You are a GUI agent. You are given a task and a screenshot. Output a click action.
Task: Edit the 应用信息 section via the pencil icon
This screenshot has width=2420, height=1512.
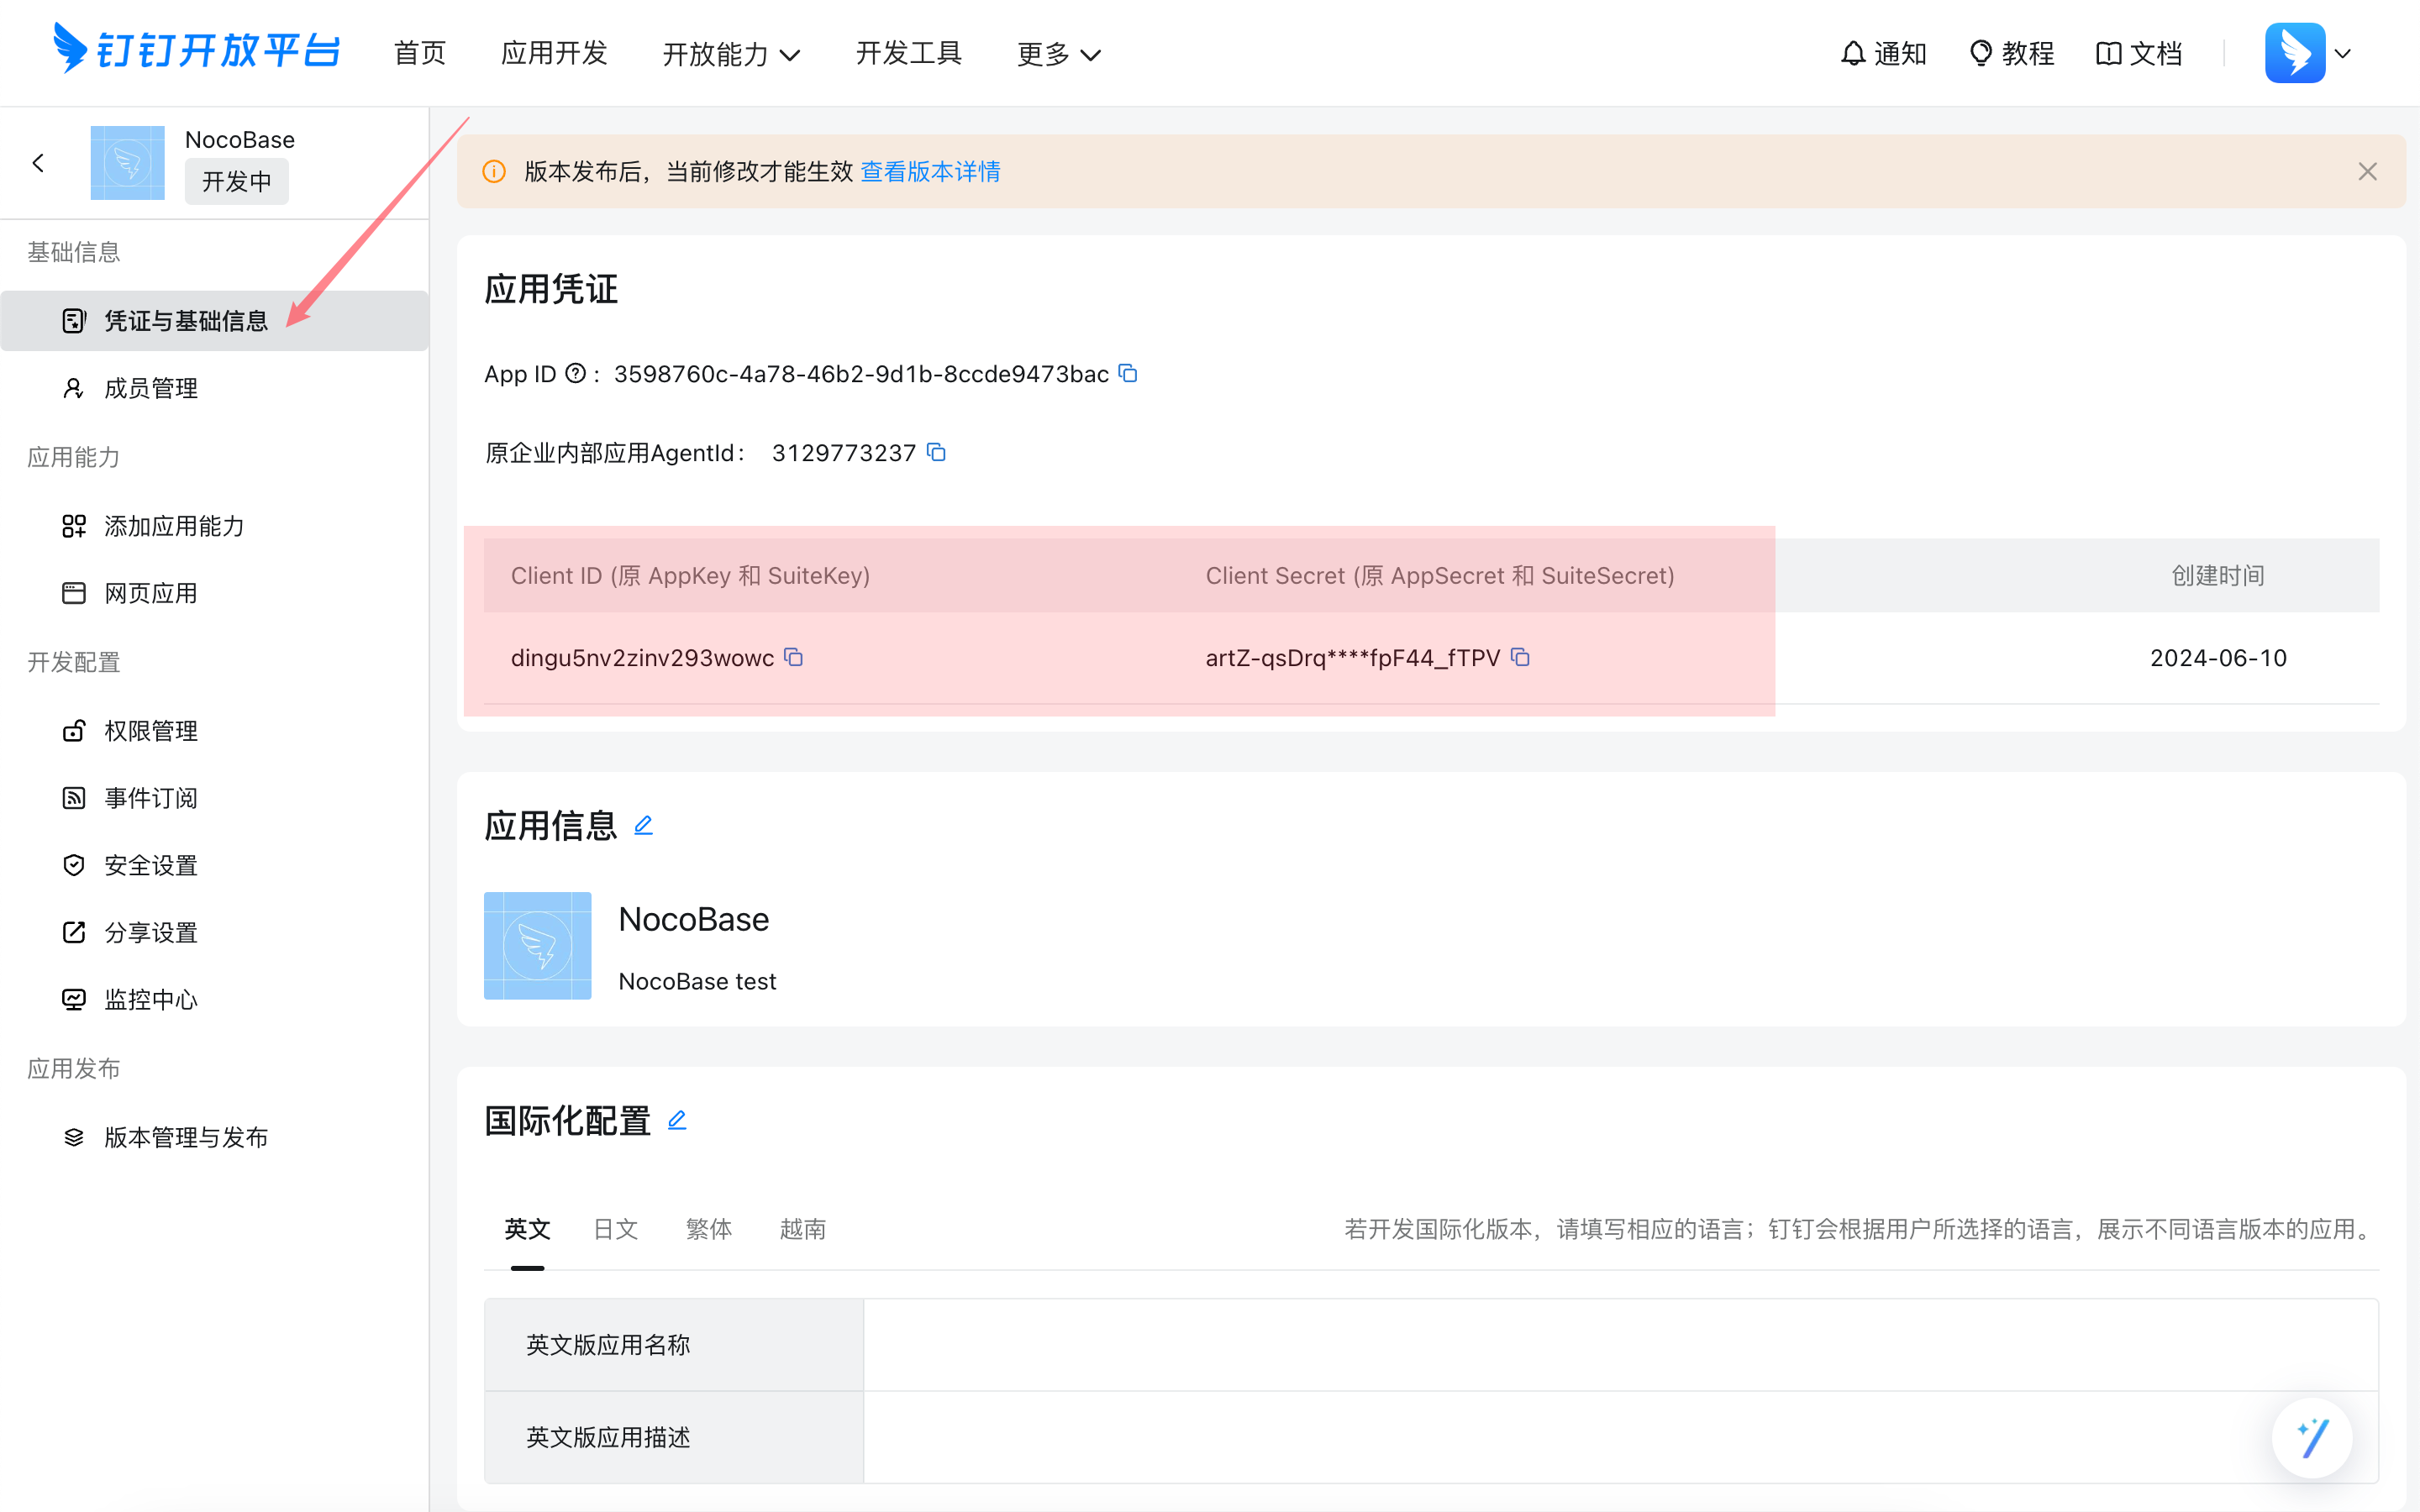[x=643, y=825]
